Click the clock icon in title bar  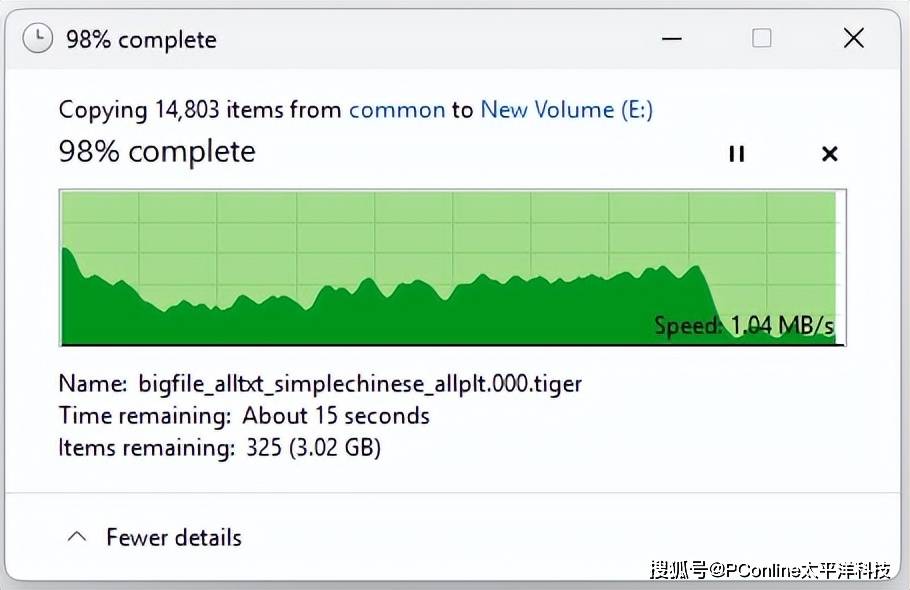point(38,39)
